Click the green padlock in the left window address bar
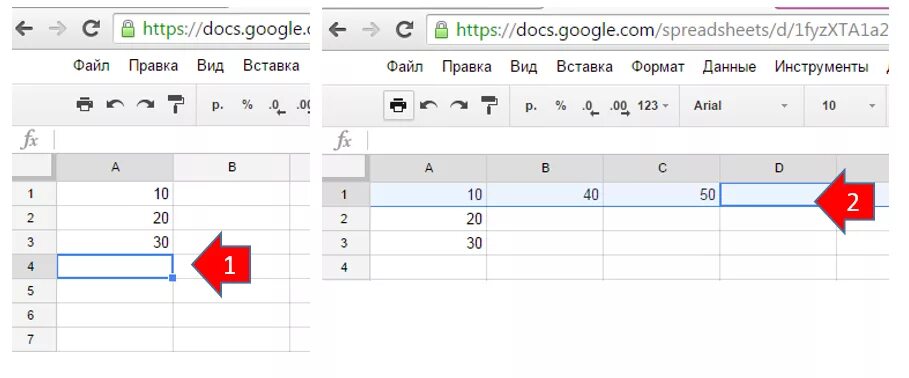Viewport: 909px width, 378px height. 128,28
